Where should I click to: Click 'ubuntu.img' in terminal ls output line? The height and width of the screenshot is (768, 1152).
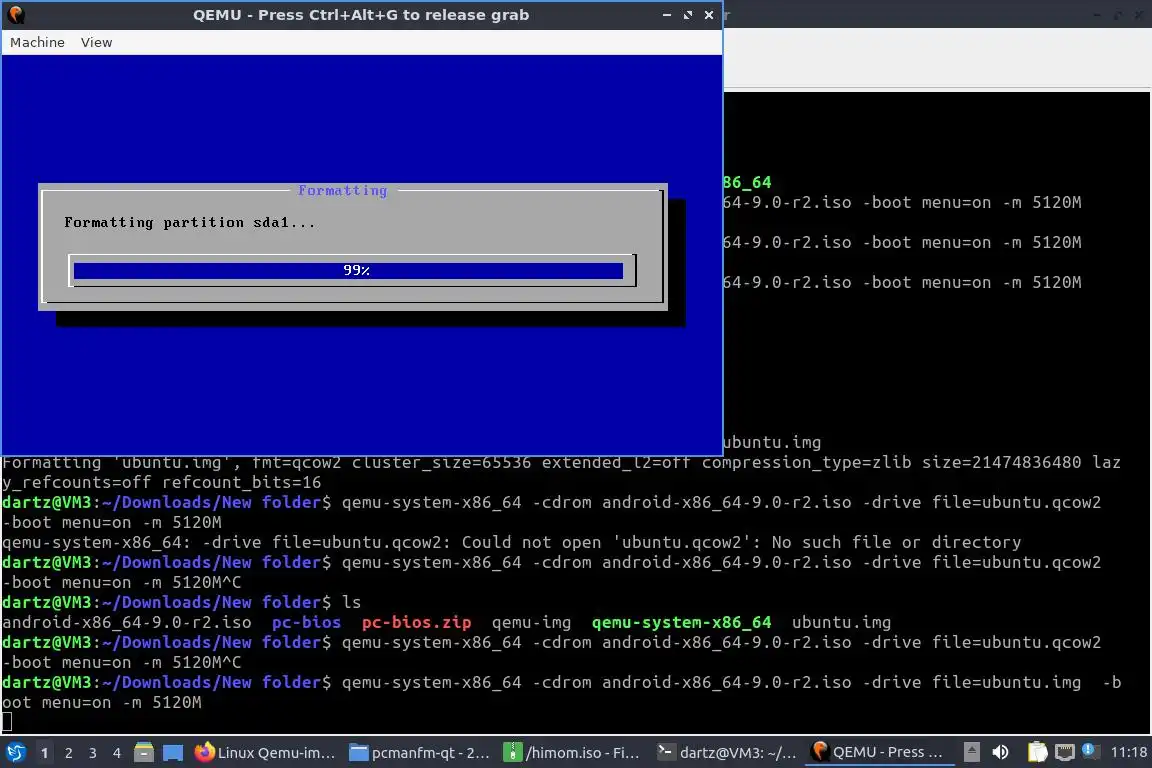(841, 622)
